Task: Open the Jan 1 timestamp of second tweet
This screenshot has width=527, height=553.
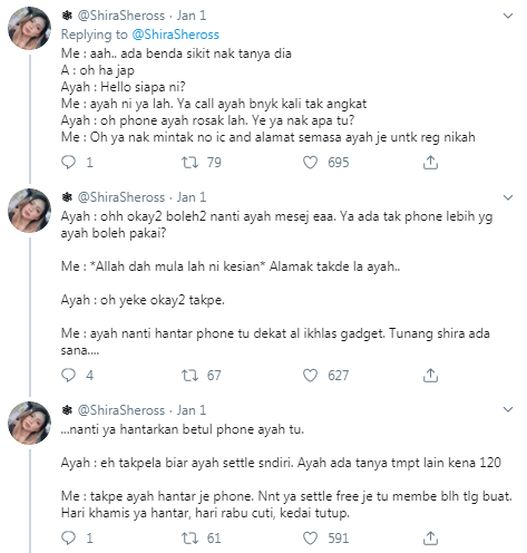Action: (192, 197)
